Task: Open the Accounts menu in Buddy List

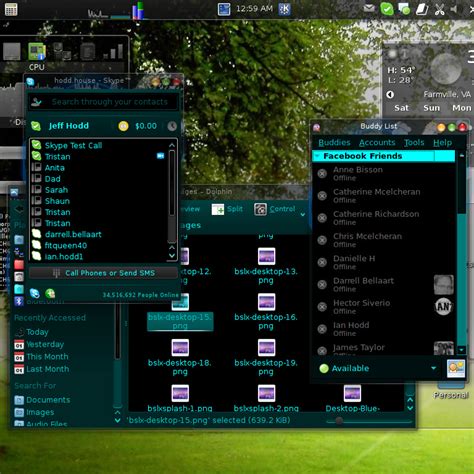Action: click(x=377, y=143)
